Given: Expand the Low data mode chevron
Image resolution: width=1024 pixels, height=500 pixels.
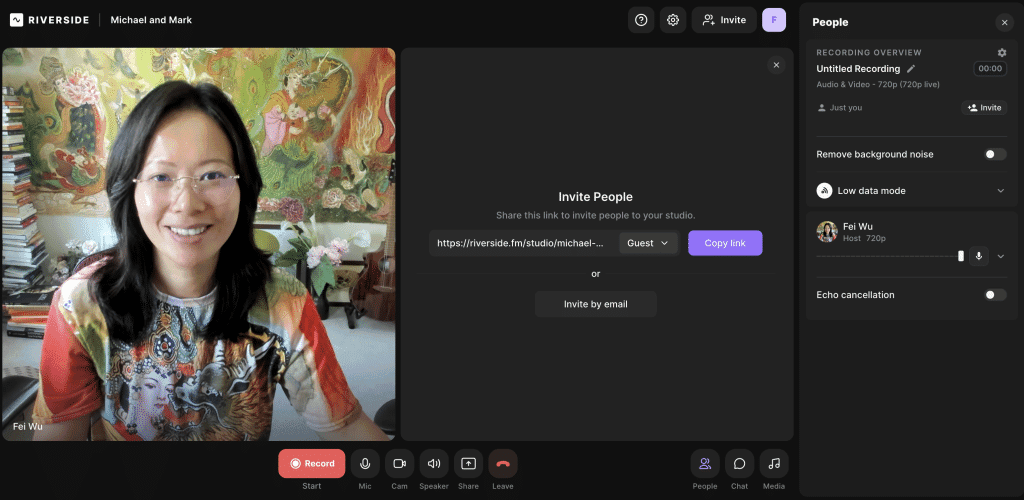Looking at the screenshot, I should coord(1000,191).
